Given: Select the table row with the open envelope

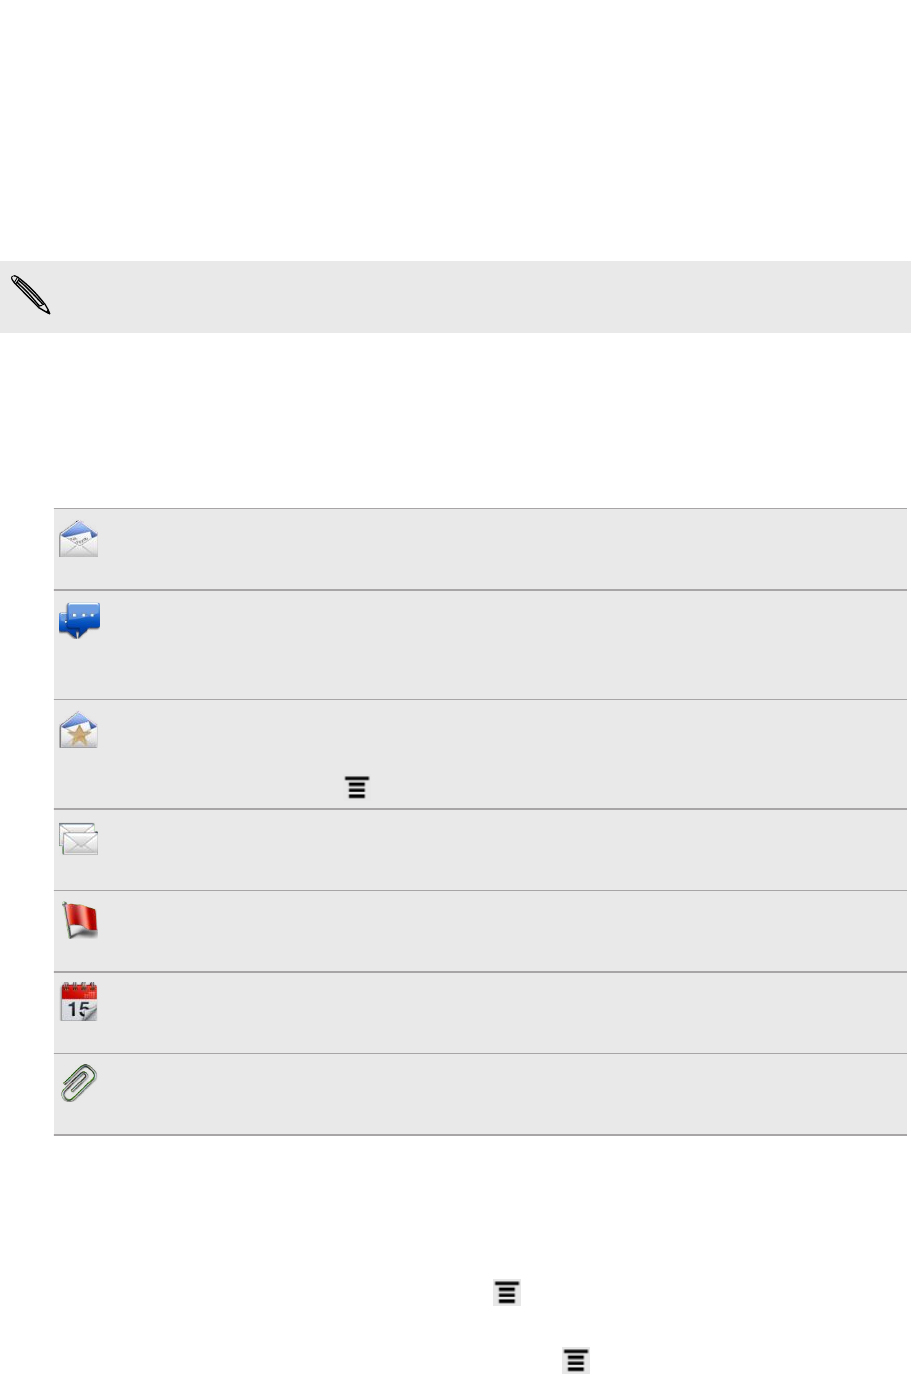Looking at the screenshot, I should pyautogui.click(x=480, y=549).
